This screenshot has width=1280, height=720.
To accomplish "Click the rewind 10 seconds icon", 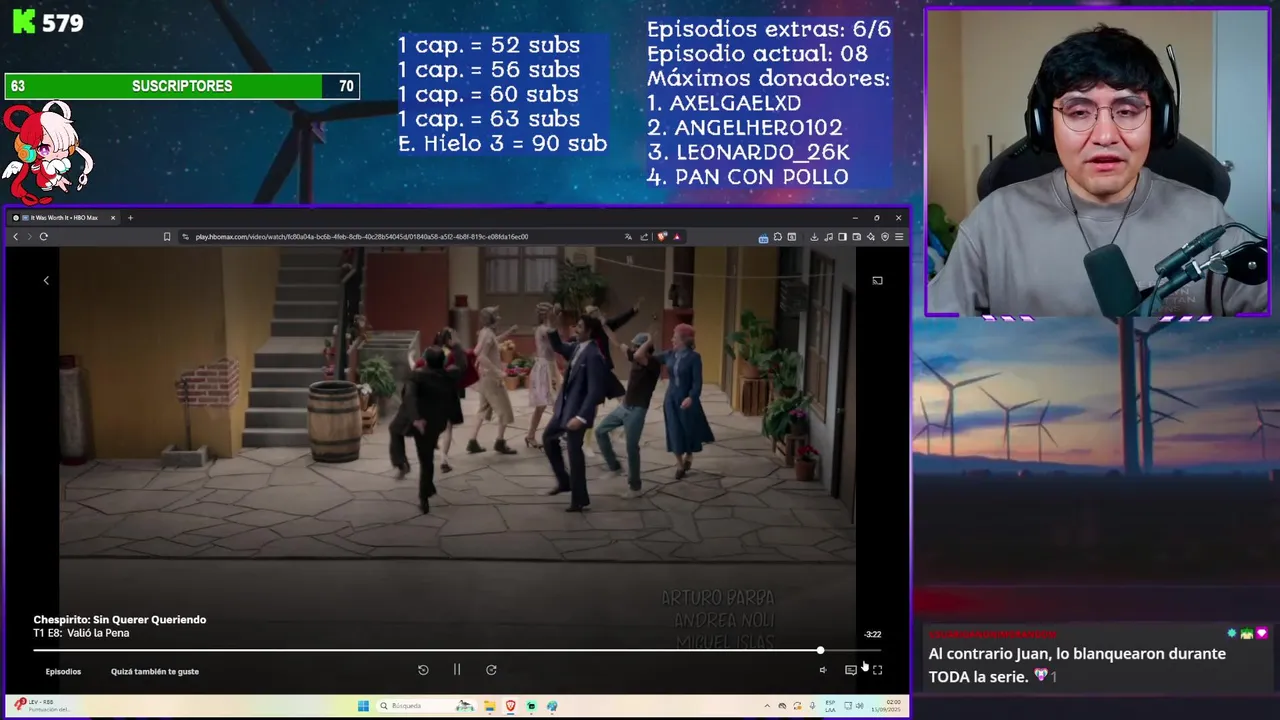I will 423,670.
